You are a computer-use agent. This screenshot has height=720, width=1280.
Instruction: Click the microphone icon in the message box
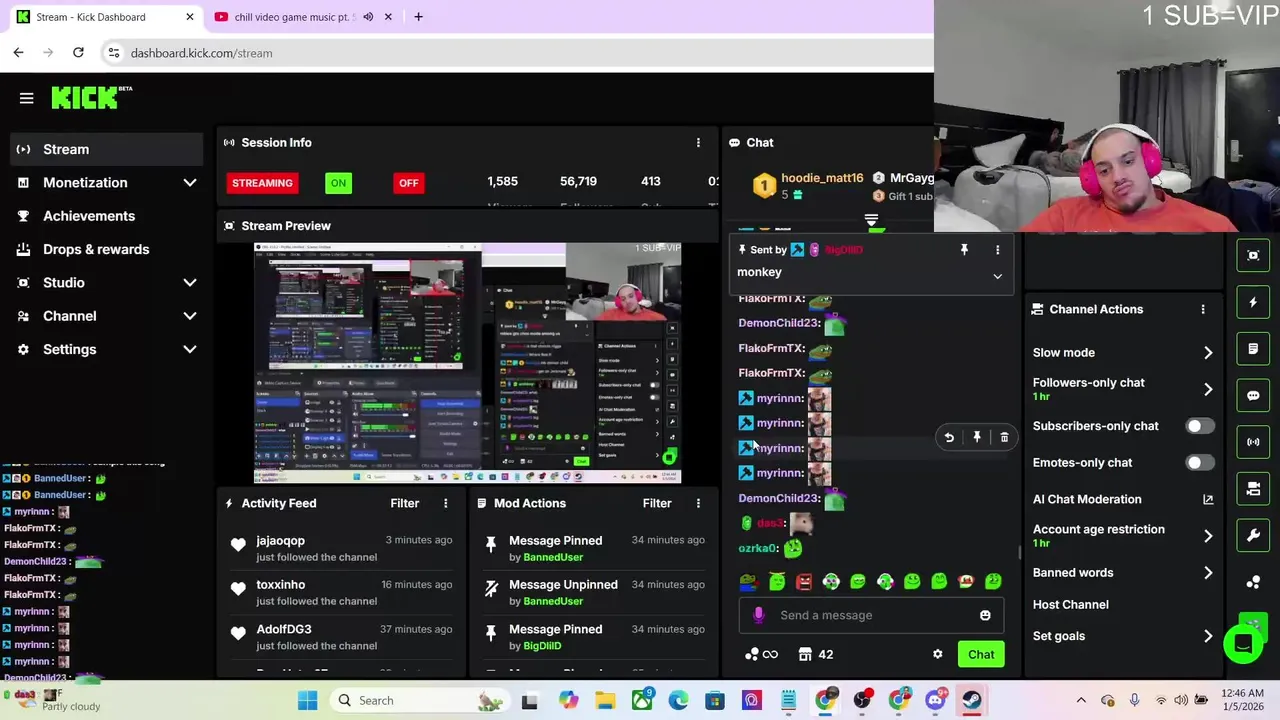[759, 615]
